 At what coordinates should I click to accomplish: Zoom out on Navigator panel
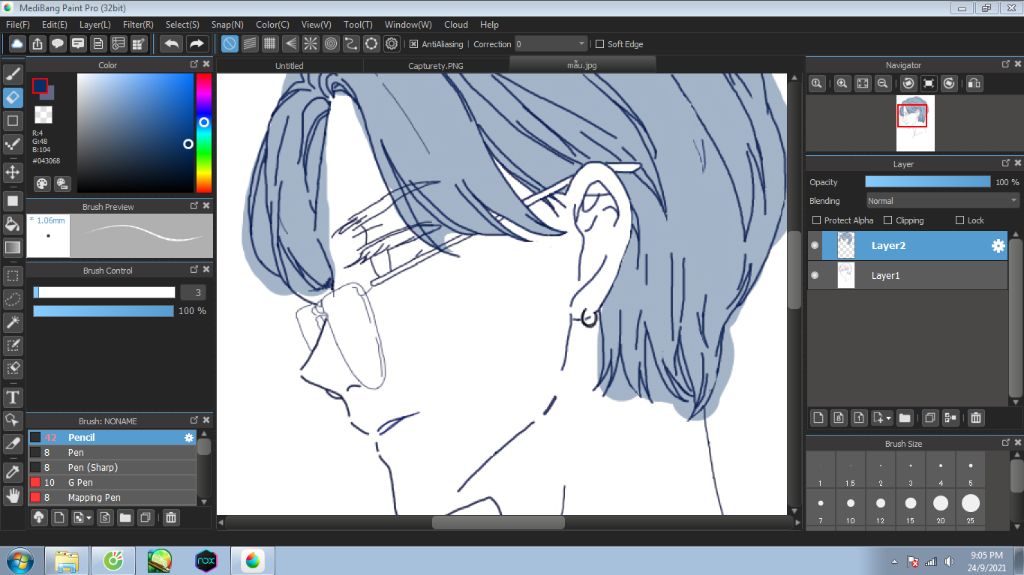[x=882, y=84]
